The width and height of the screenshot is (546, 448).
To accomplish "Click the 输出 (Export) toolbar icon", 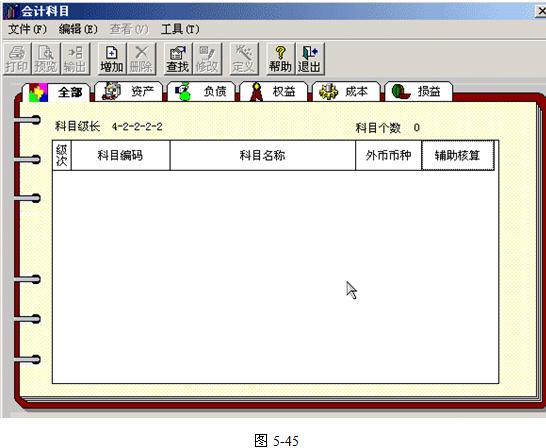I will [x=75, y=59].
